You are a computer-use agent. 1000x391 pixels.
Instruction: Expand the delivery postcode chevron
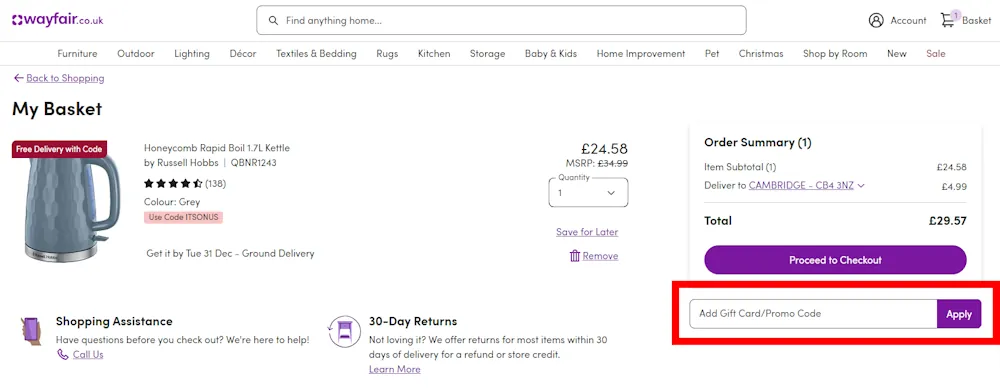coord(861,186)
